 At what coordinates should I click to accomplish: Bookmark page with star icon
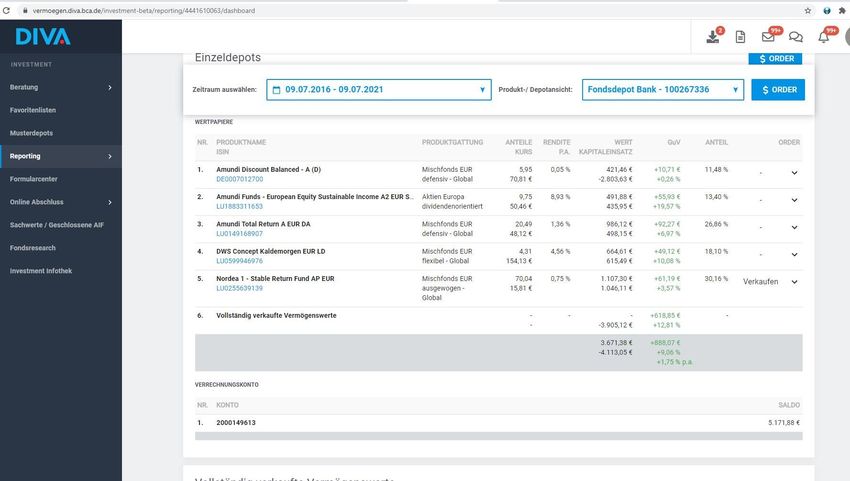[x=807, y=9]
